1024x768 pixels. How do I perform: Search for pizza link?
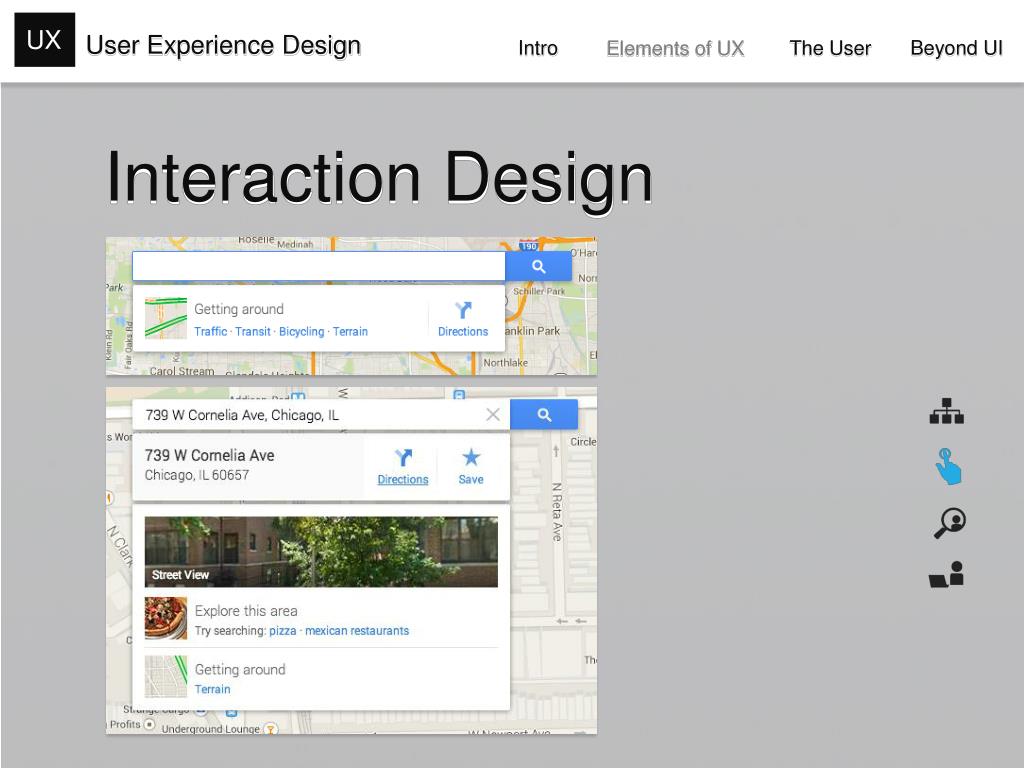(x=282, y=631)
